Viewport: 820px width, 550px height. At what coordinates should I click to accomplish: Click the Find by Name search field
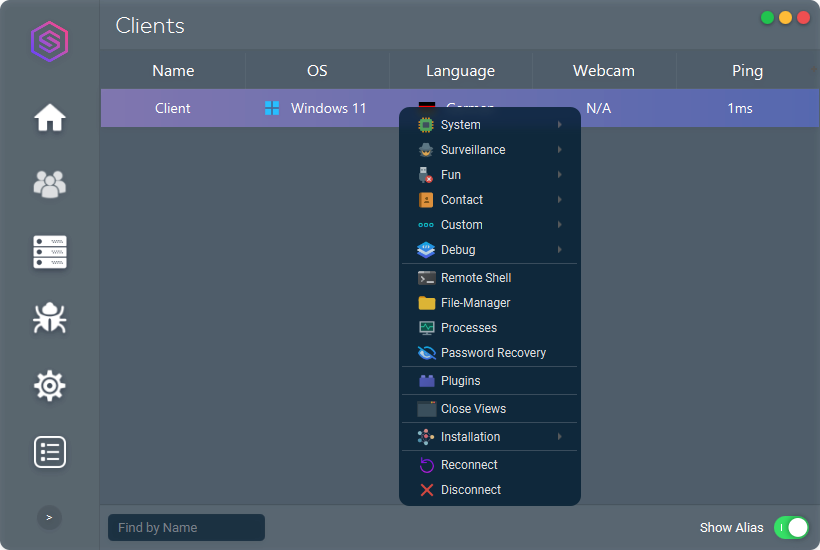[186, 528]
